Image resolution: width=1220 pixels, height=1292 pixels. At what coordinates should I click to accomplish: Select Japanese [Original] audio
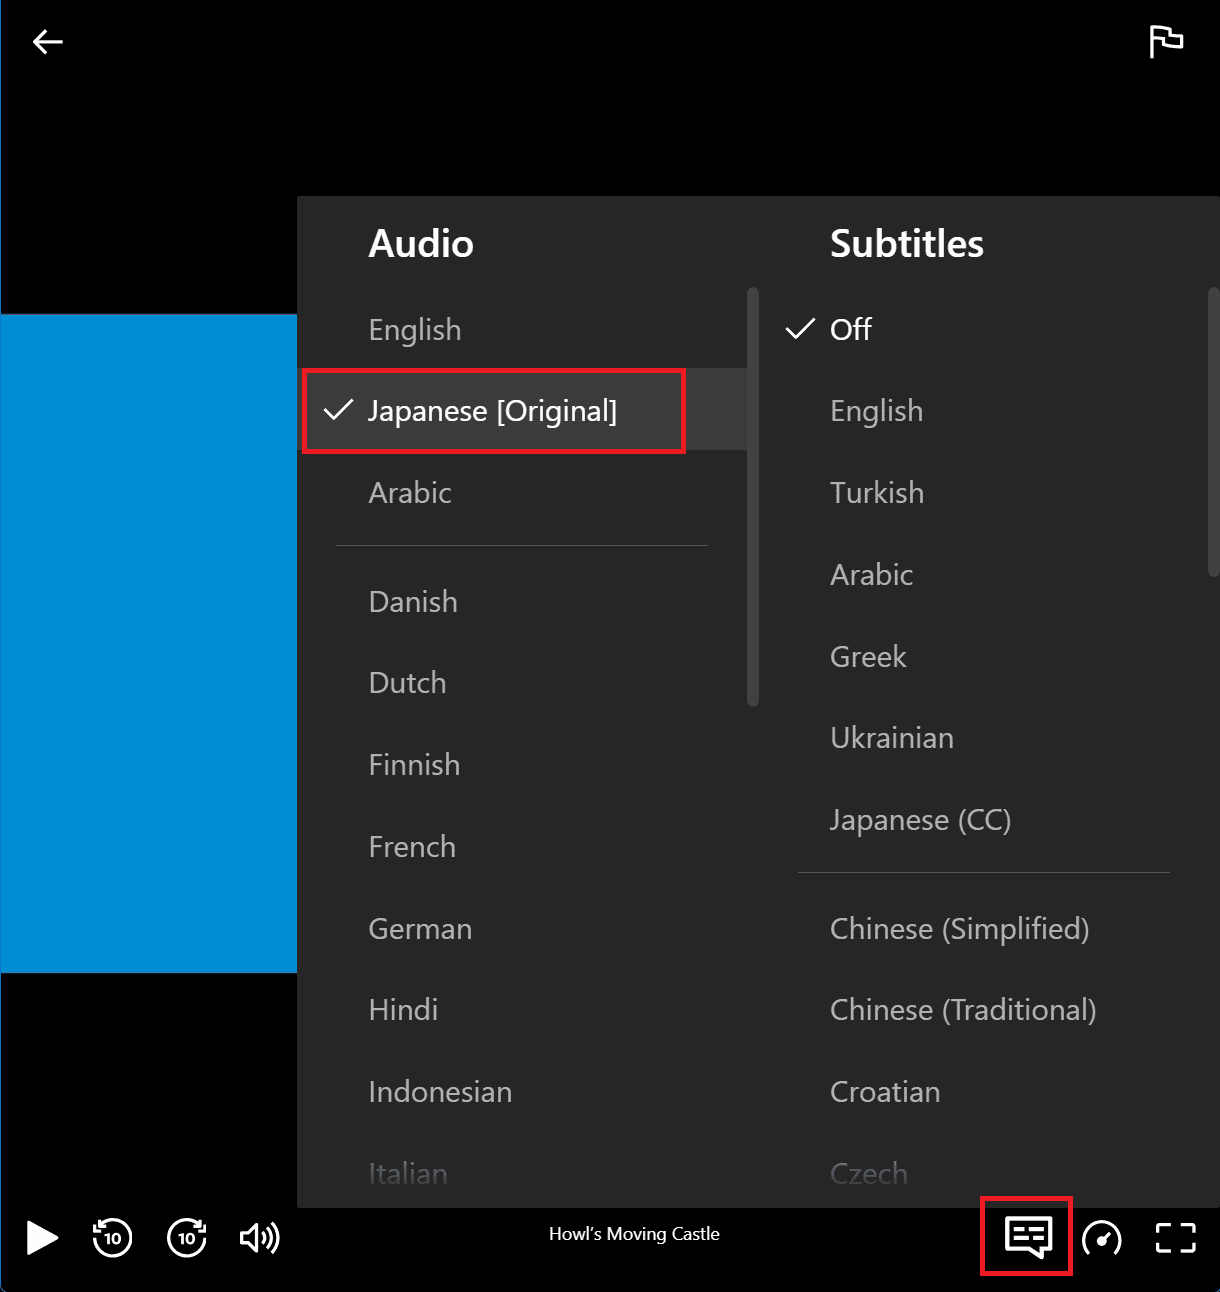coord(524,410)
